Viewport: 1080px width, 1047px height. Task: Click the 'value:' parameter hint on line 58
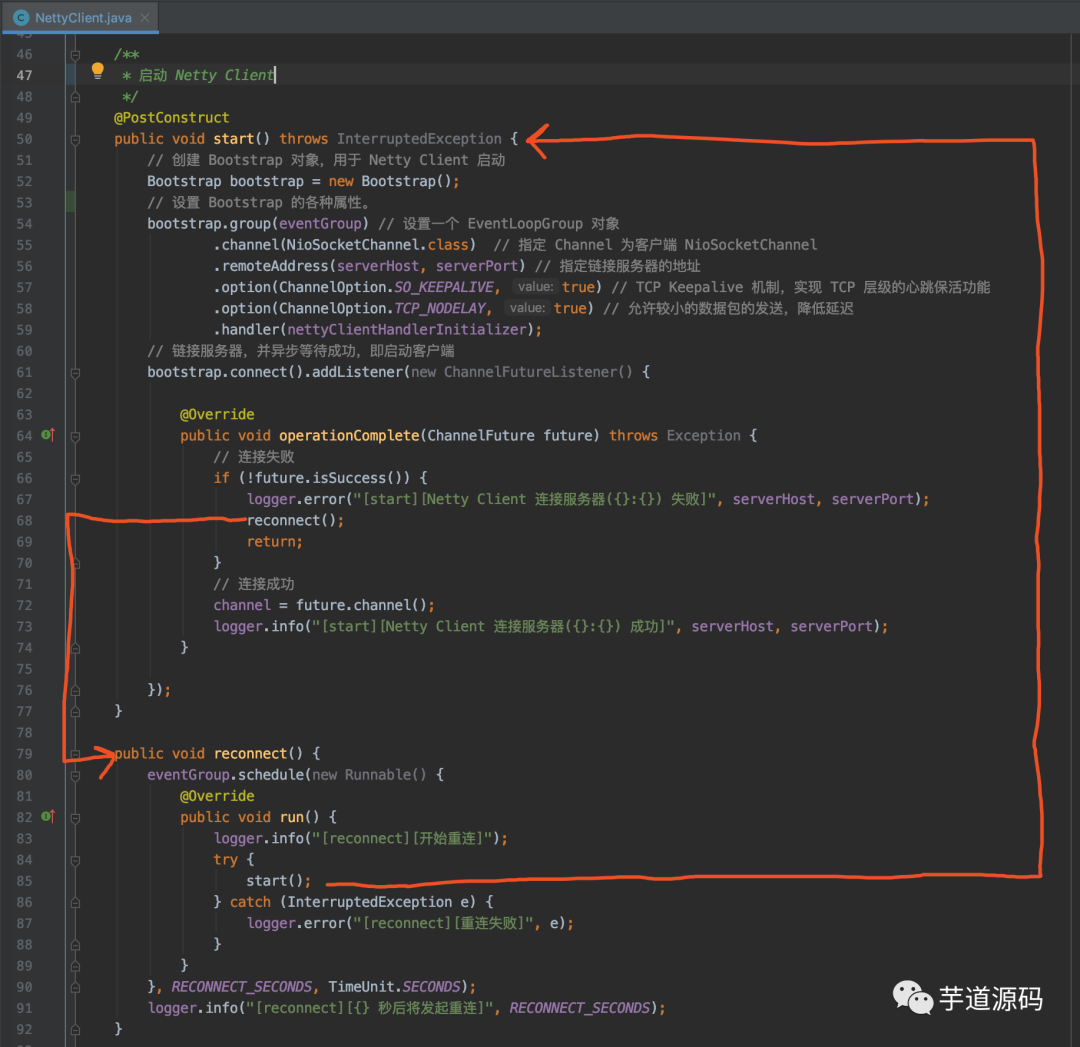pyautogui.click(x=527, y=309)
